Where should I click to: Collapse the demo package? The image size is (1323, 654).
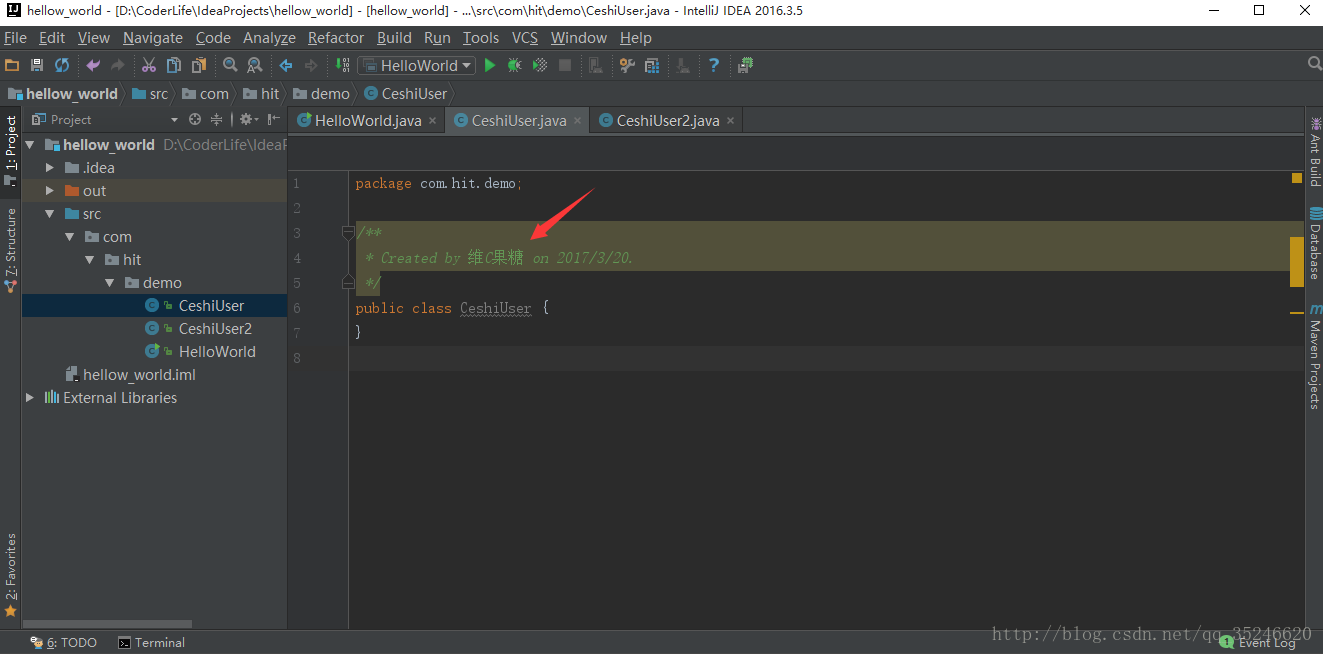110,283
